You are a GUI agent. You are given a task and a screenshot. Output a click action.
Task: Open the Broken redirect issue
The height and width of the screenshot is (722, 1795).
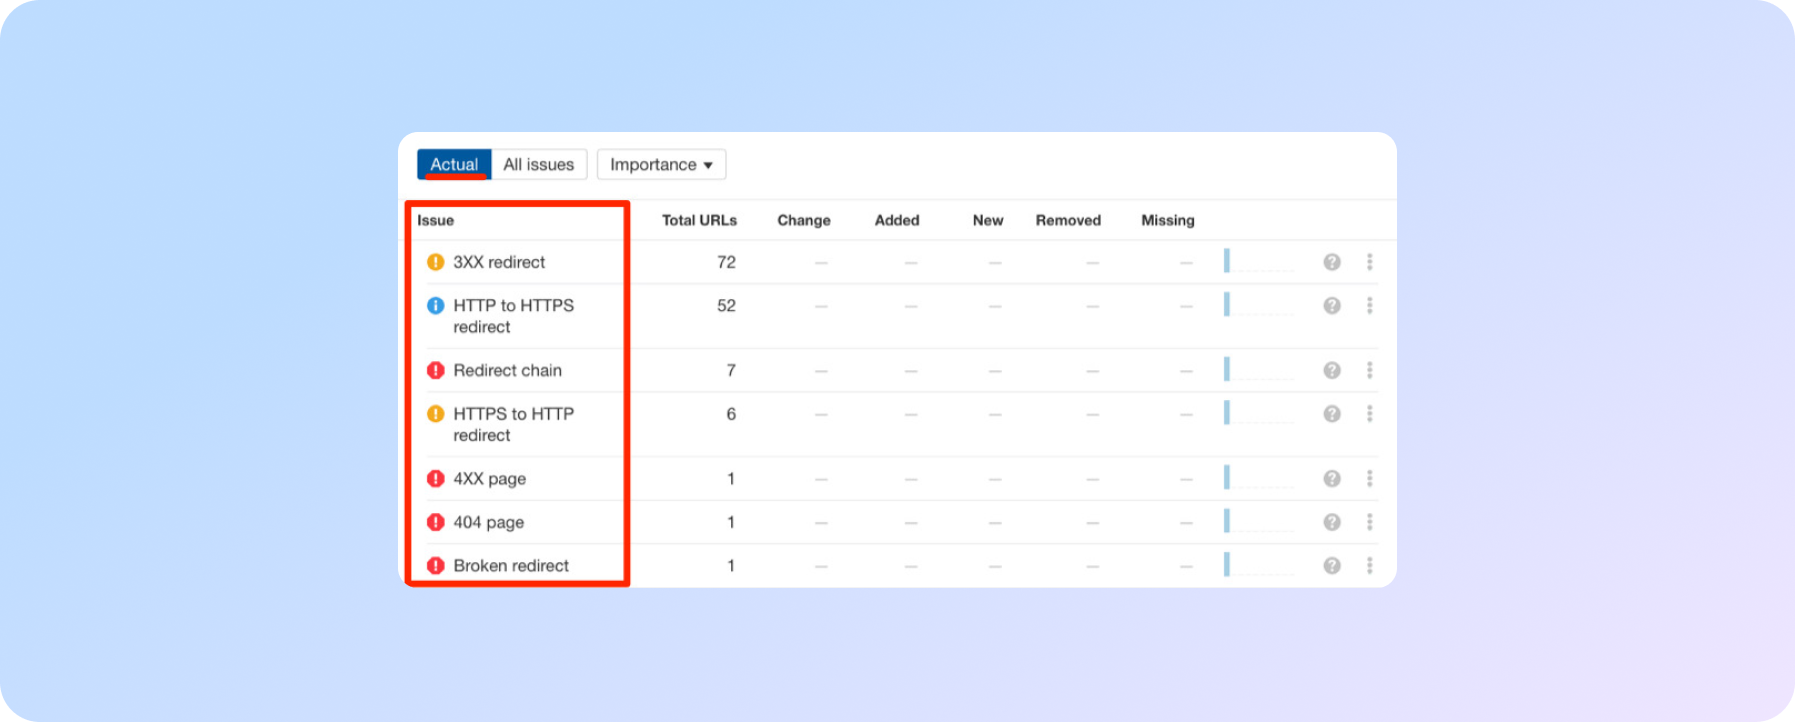[x=511, y=565]
